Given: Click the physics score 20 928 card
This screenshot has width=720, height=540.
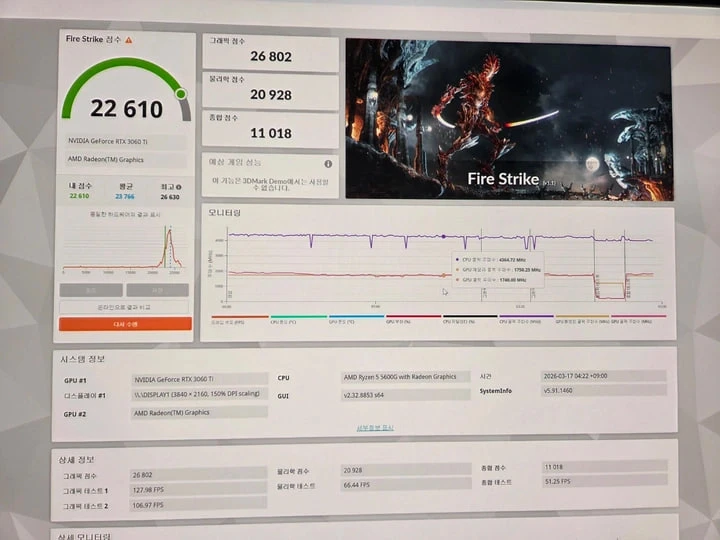Looking at the screenshot, I should click(270, 91).
